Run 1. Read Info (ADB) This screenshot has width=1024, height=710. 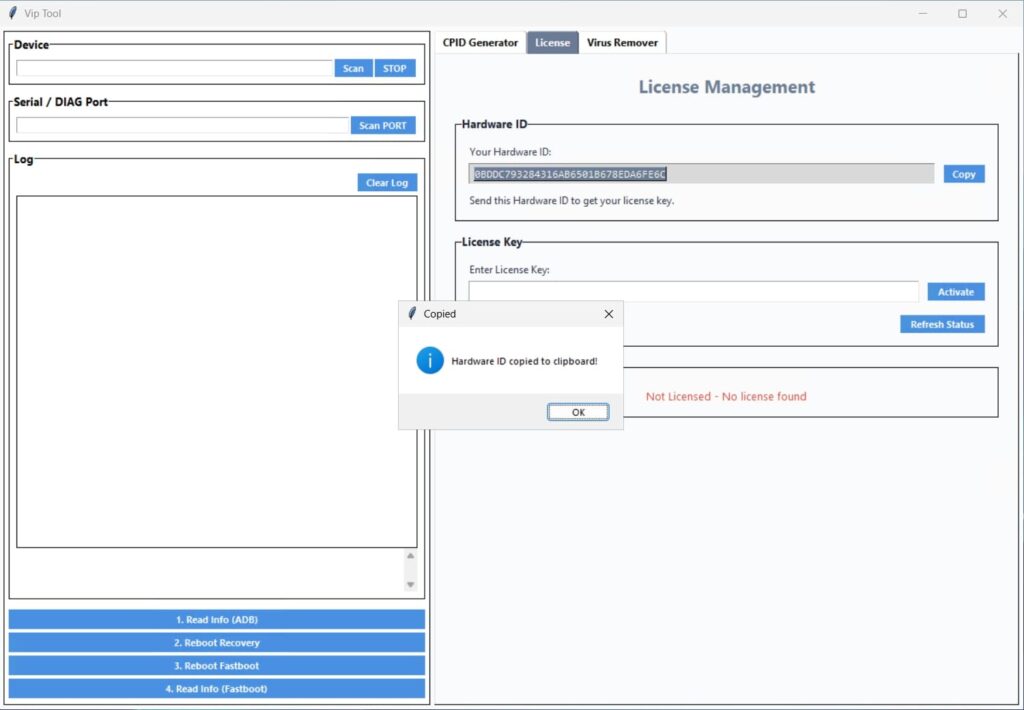(x=217, y=620)
